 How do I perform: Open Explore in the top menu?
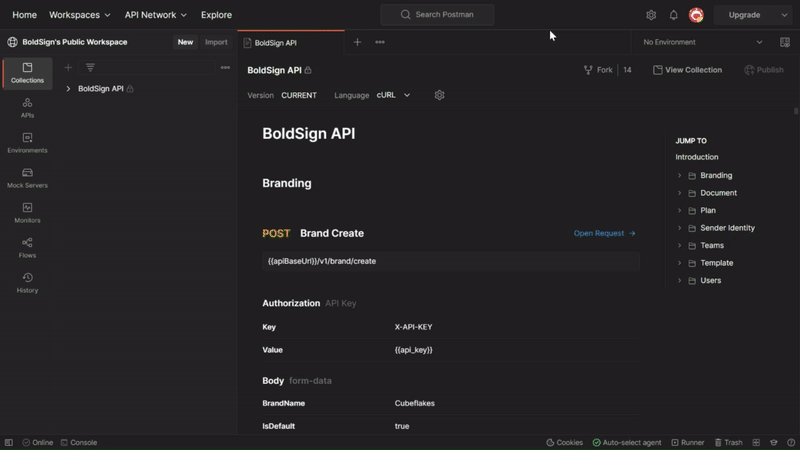216,15
